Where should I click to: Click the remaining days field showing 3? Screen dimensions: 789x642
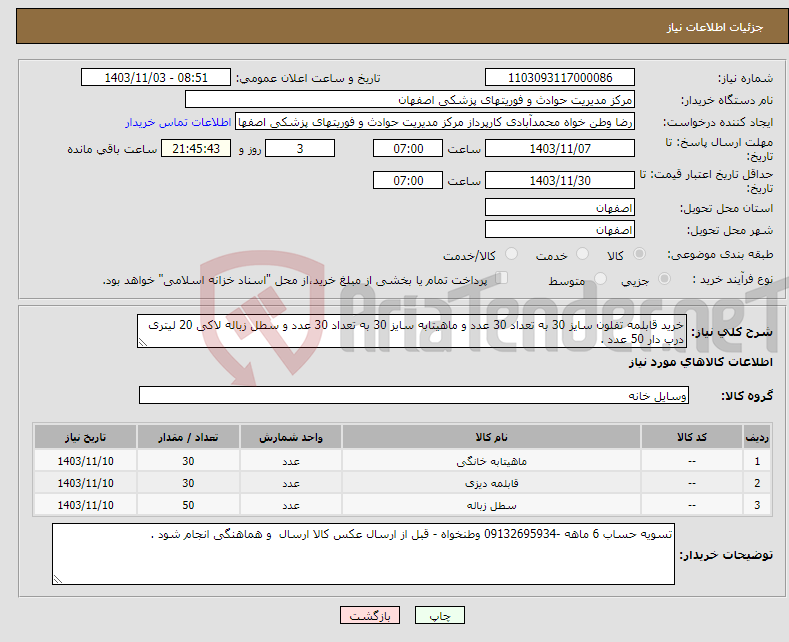pos(300,148)
